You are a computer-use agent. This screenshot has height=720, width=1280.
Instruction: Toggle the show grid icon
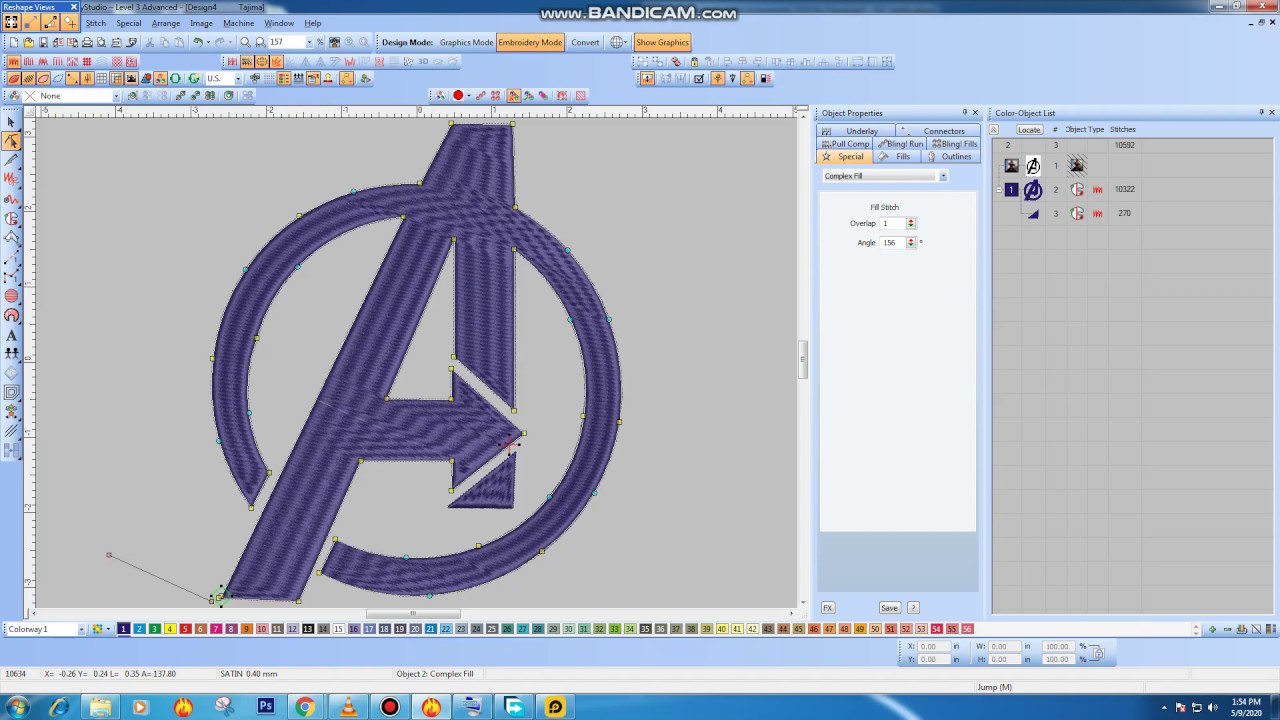pyautogui.click(x=101, y=78)
